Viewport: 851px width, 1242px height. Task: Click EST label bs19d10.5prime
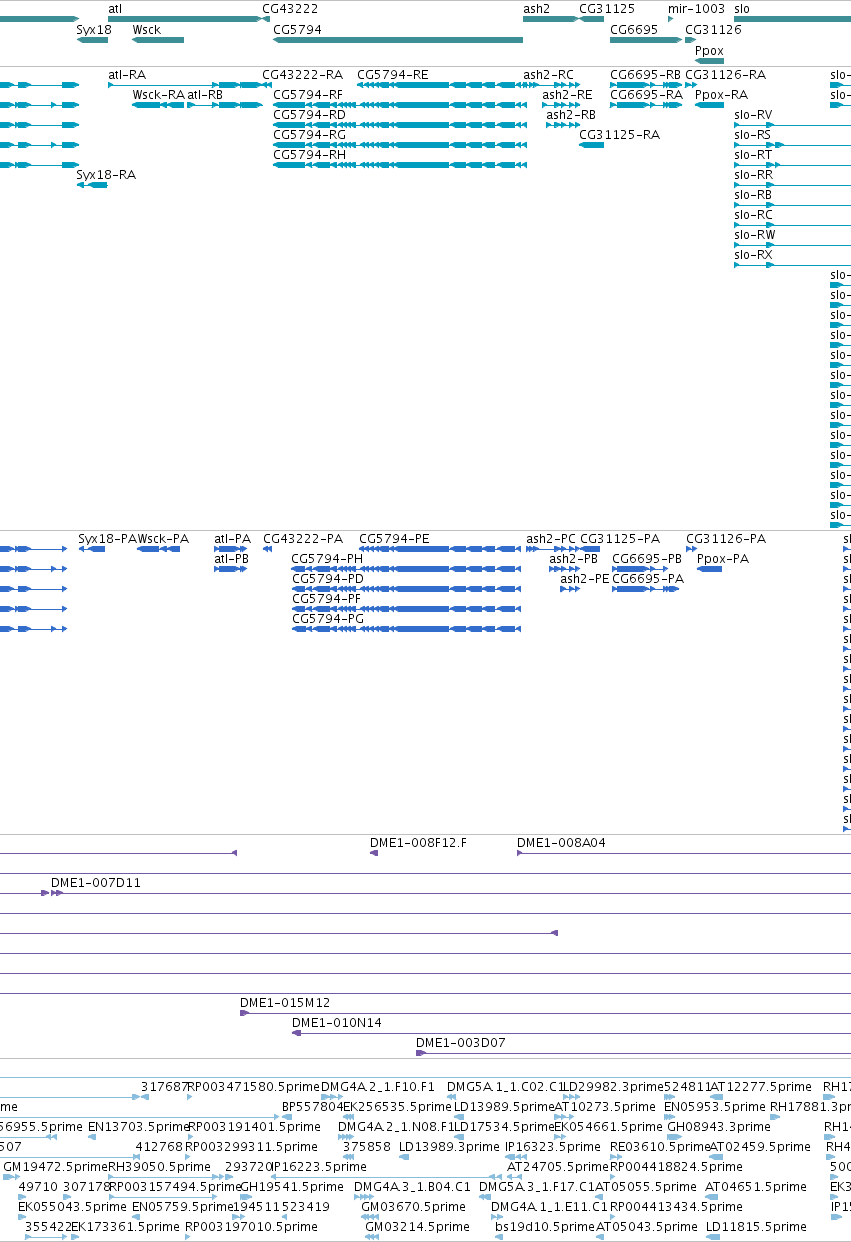click(545, 1227)
